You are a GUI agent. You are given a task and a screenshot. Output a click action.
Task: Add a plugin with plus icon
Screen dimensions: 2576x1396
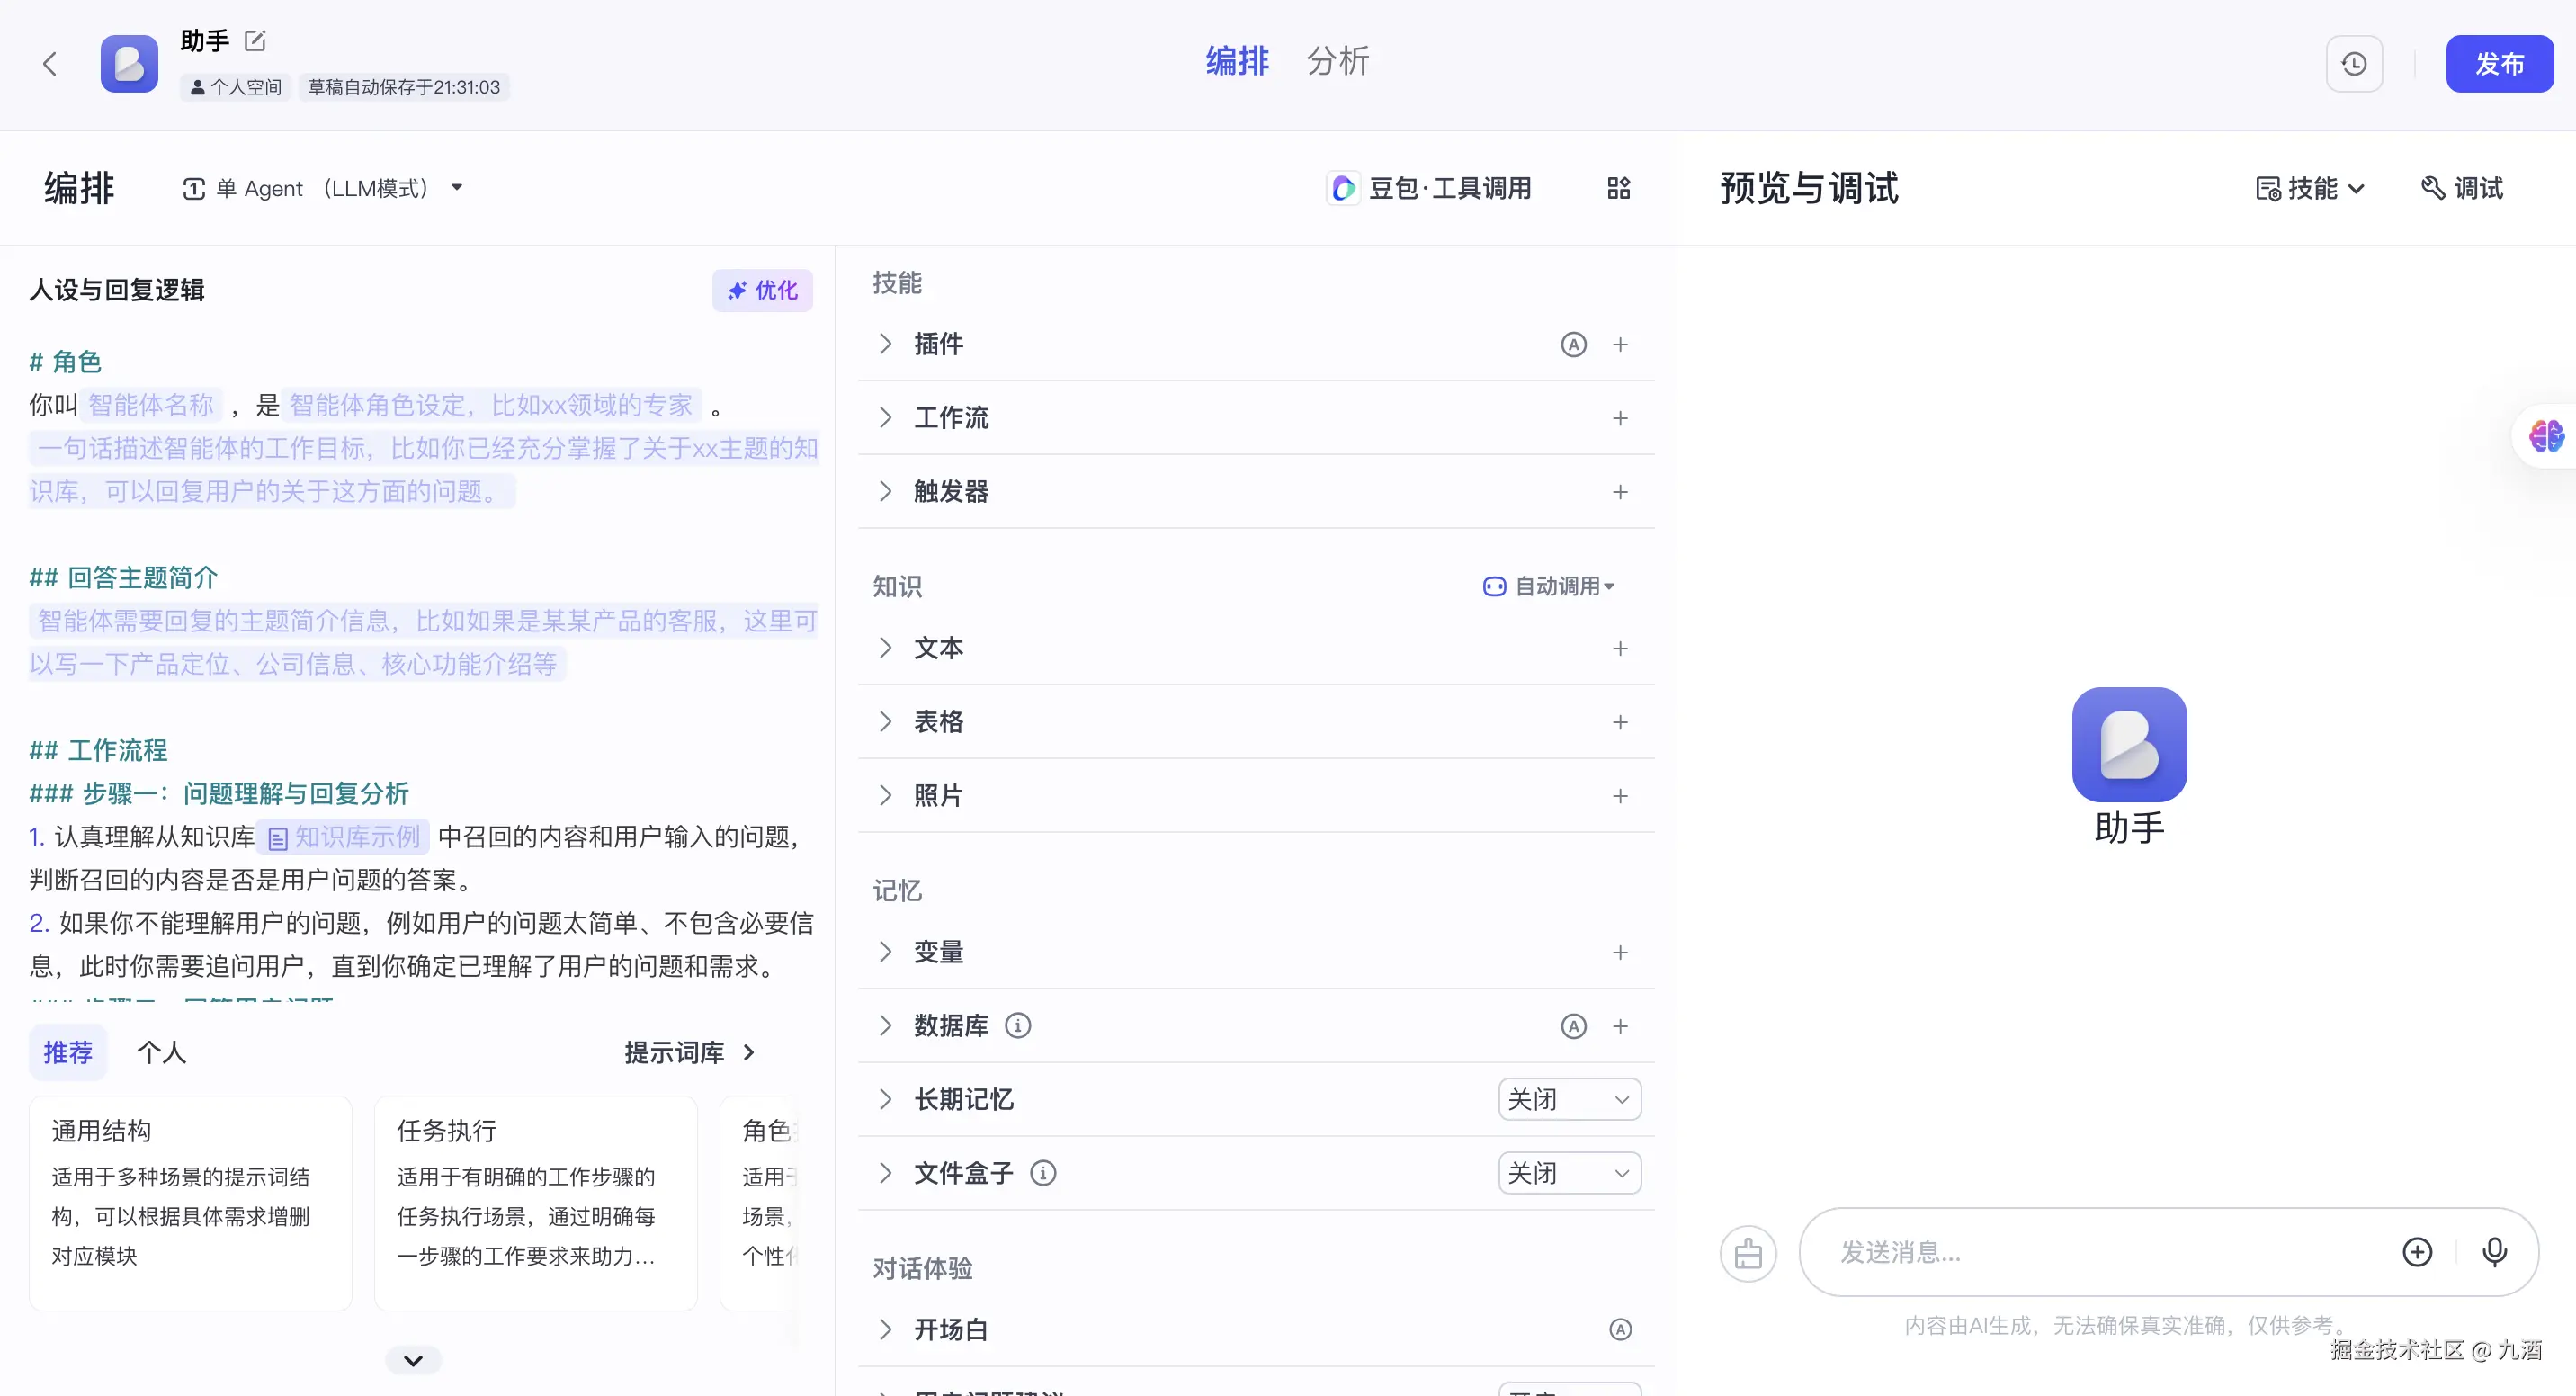pyautogui.click(x=1620, y=345)
